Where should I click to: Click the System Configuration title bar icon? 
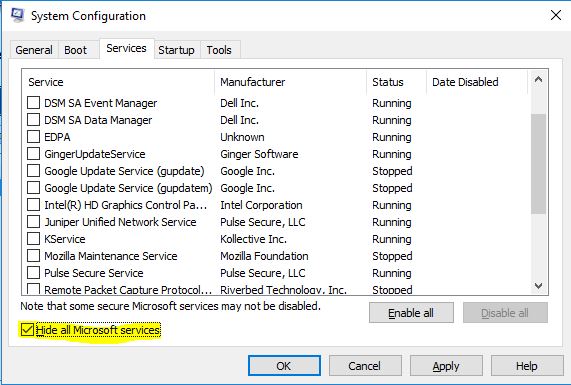pos(17,15)
